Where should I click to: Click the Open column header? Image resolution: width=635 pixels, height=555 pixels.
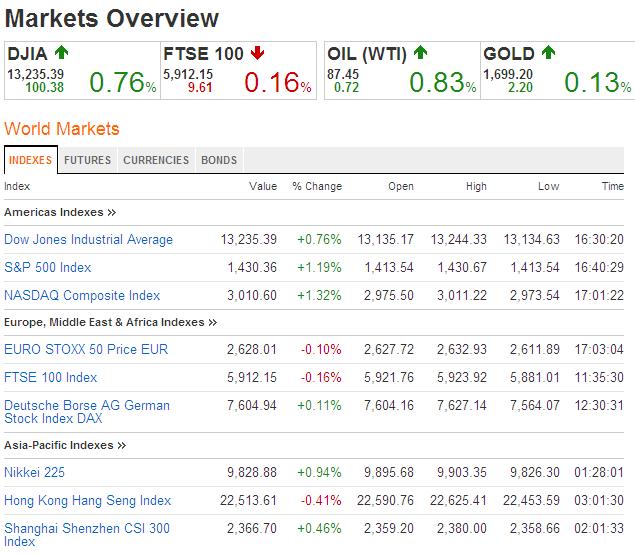point(401,186)
